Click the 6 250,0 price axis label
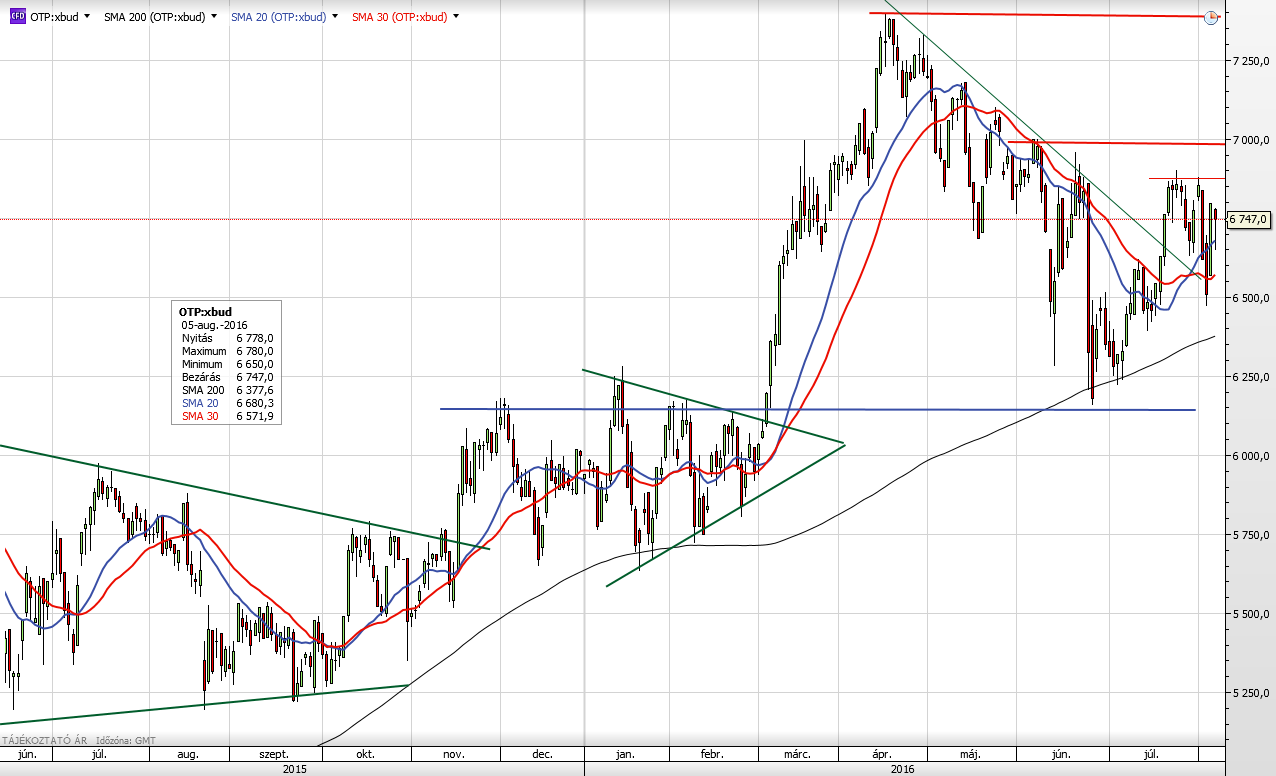This screenshot has height=776, width=1276. pos(1250,377)
